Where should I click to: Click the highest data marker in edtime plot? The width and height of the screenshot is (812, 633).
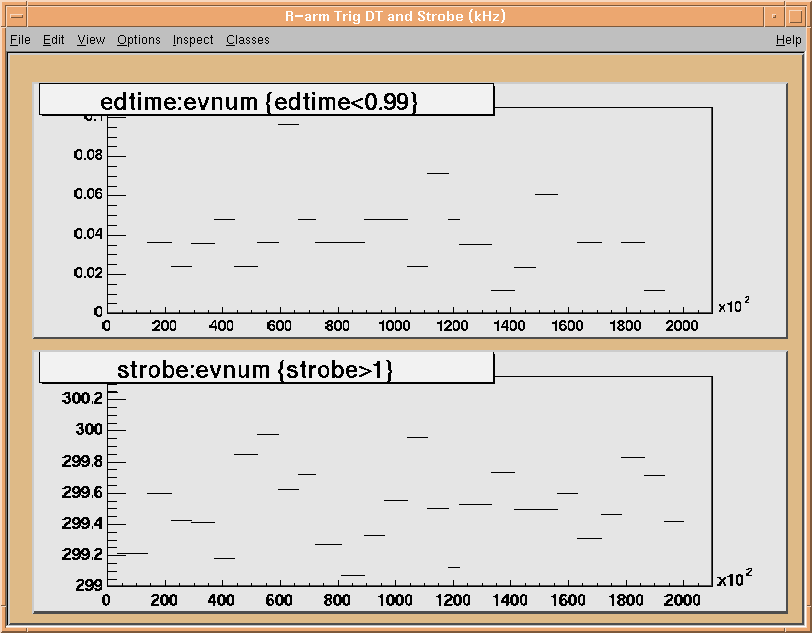288,124
